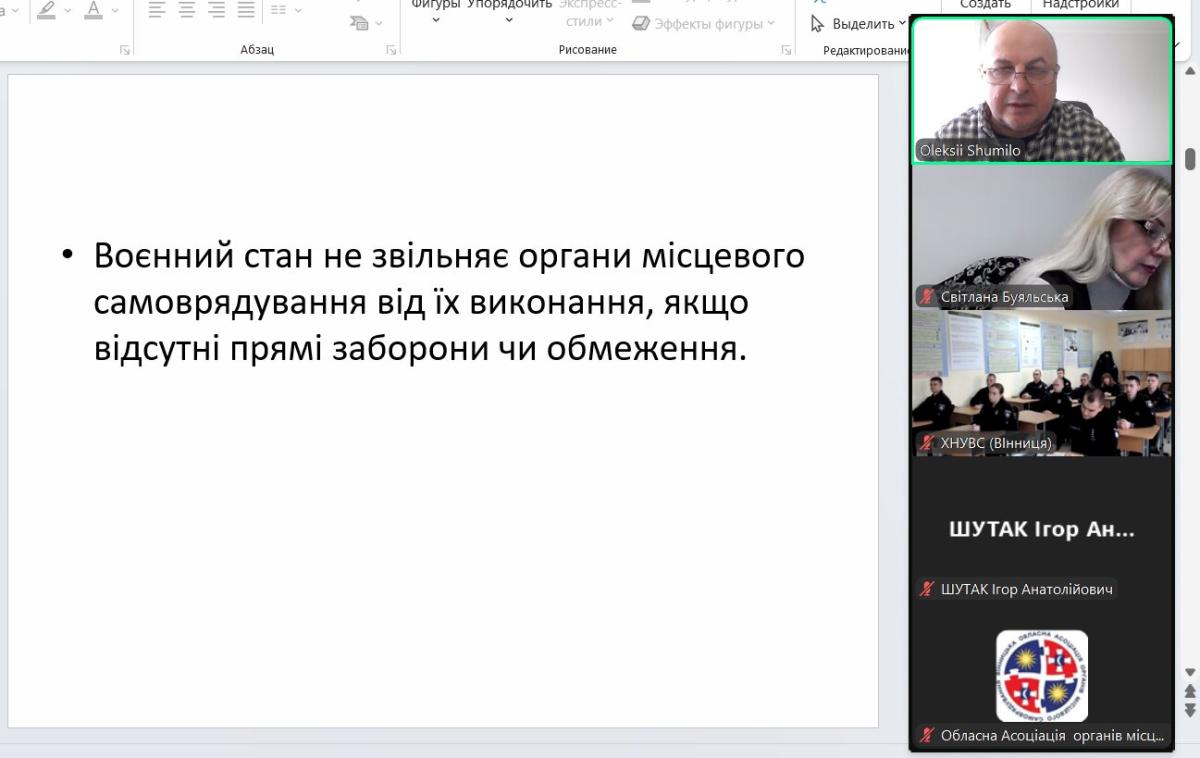
Task: Click the text highlight color pen icon
Action: [47, 10]
